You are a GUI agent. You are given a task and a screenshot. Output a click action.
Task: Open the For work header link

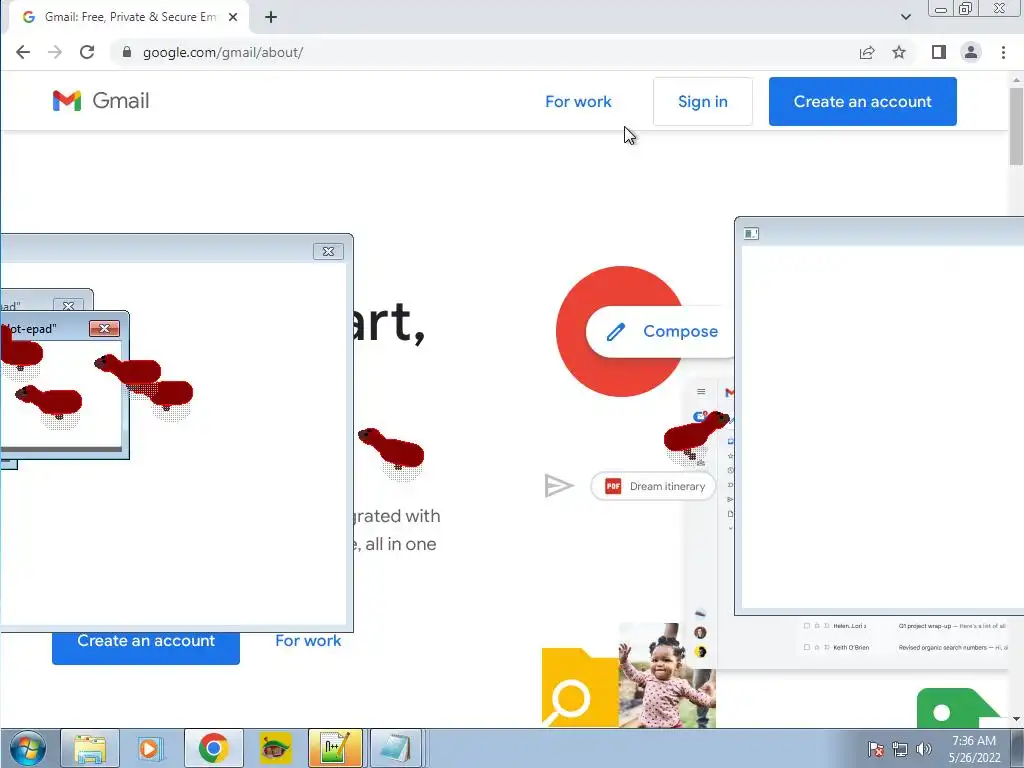coord(578,101)
